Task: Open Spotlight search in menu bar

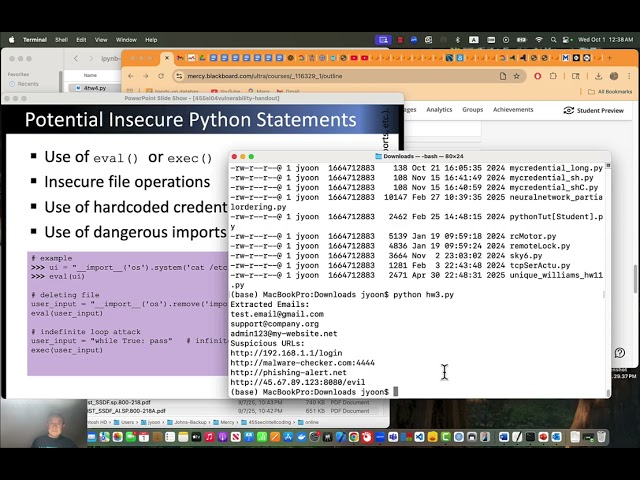Action: (553, 40)
